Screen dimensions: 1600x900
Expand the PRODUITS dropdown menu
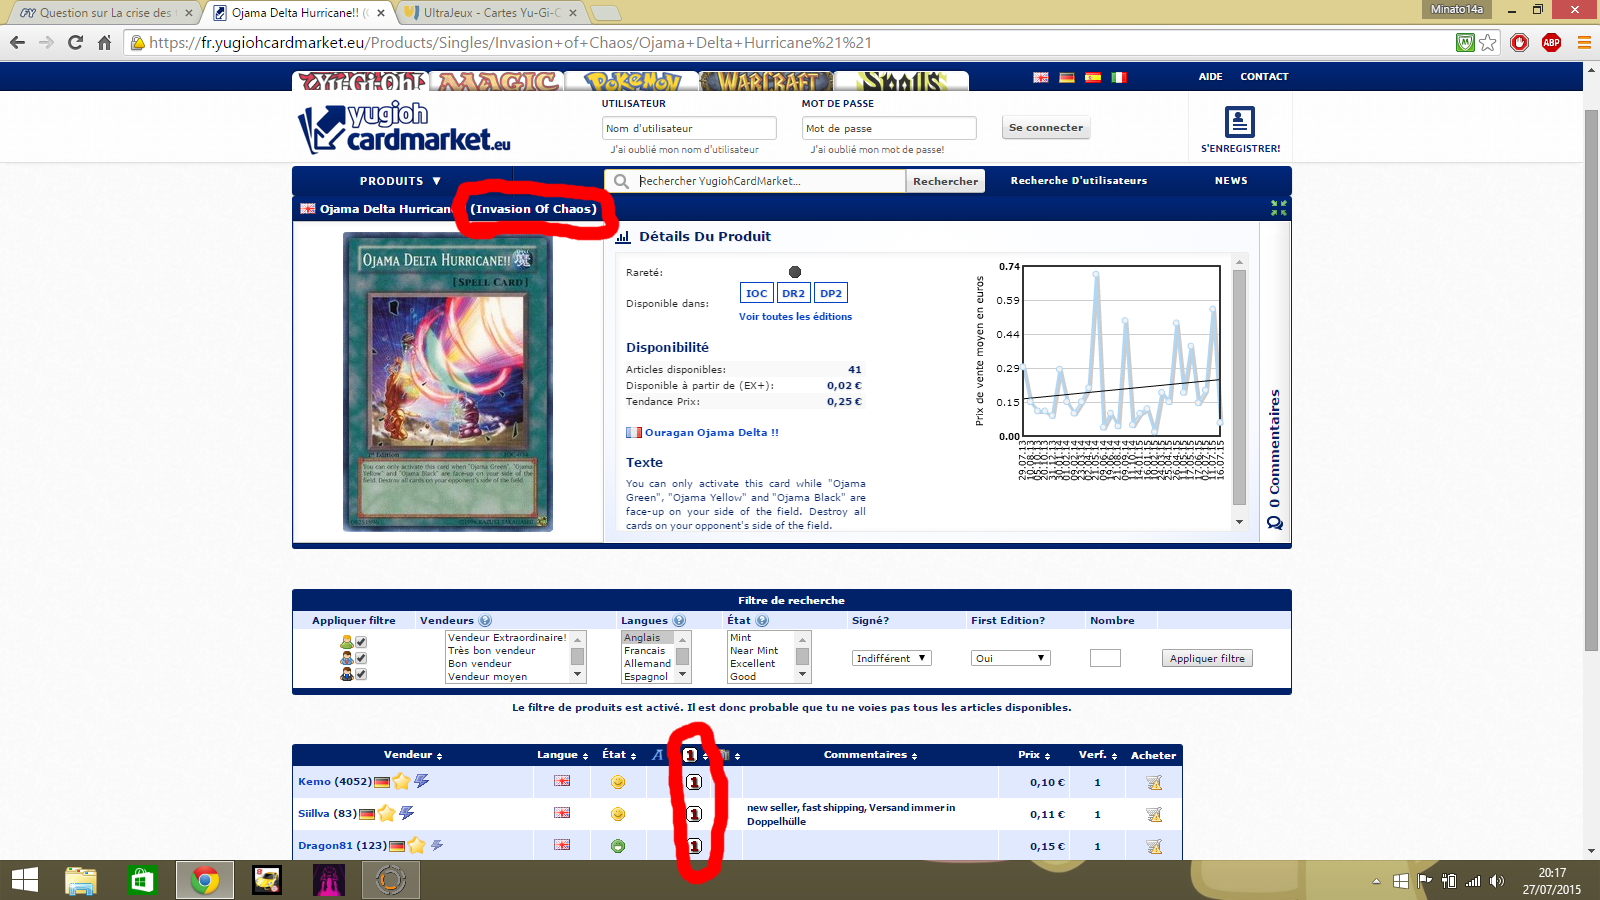(x=400, y=181)
